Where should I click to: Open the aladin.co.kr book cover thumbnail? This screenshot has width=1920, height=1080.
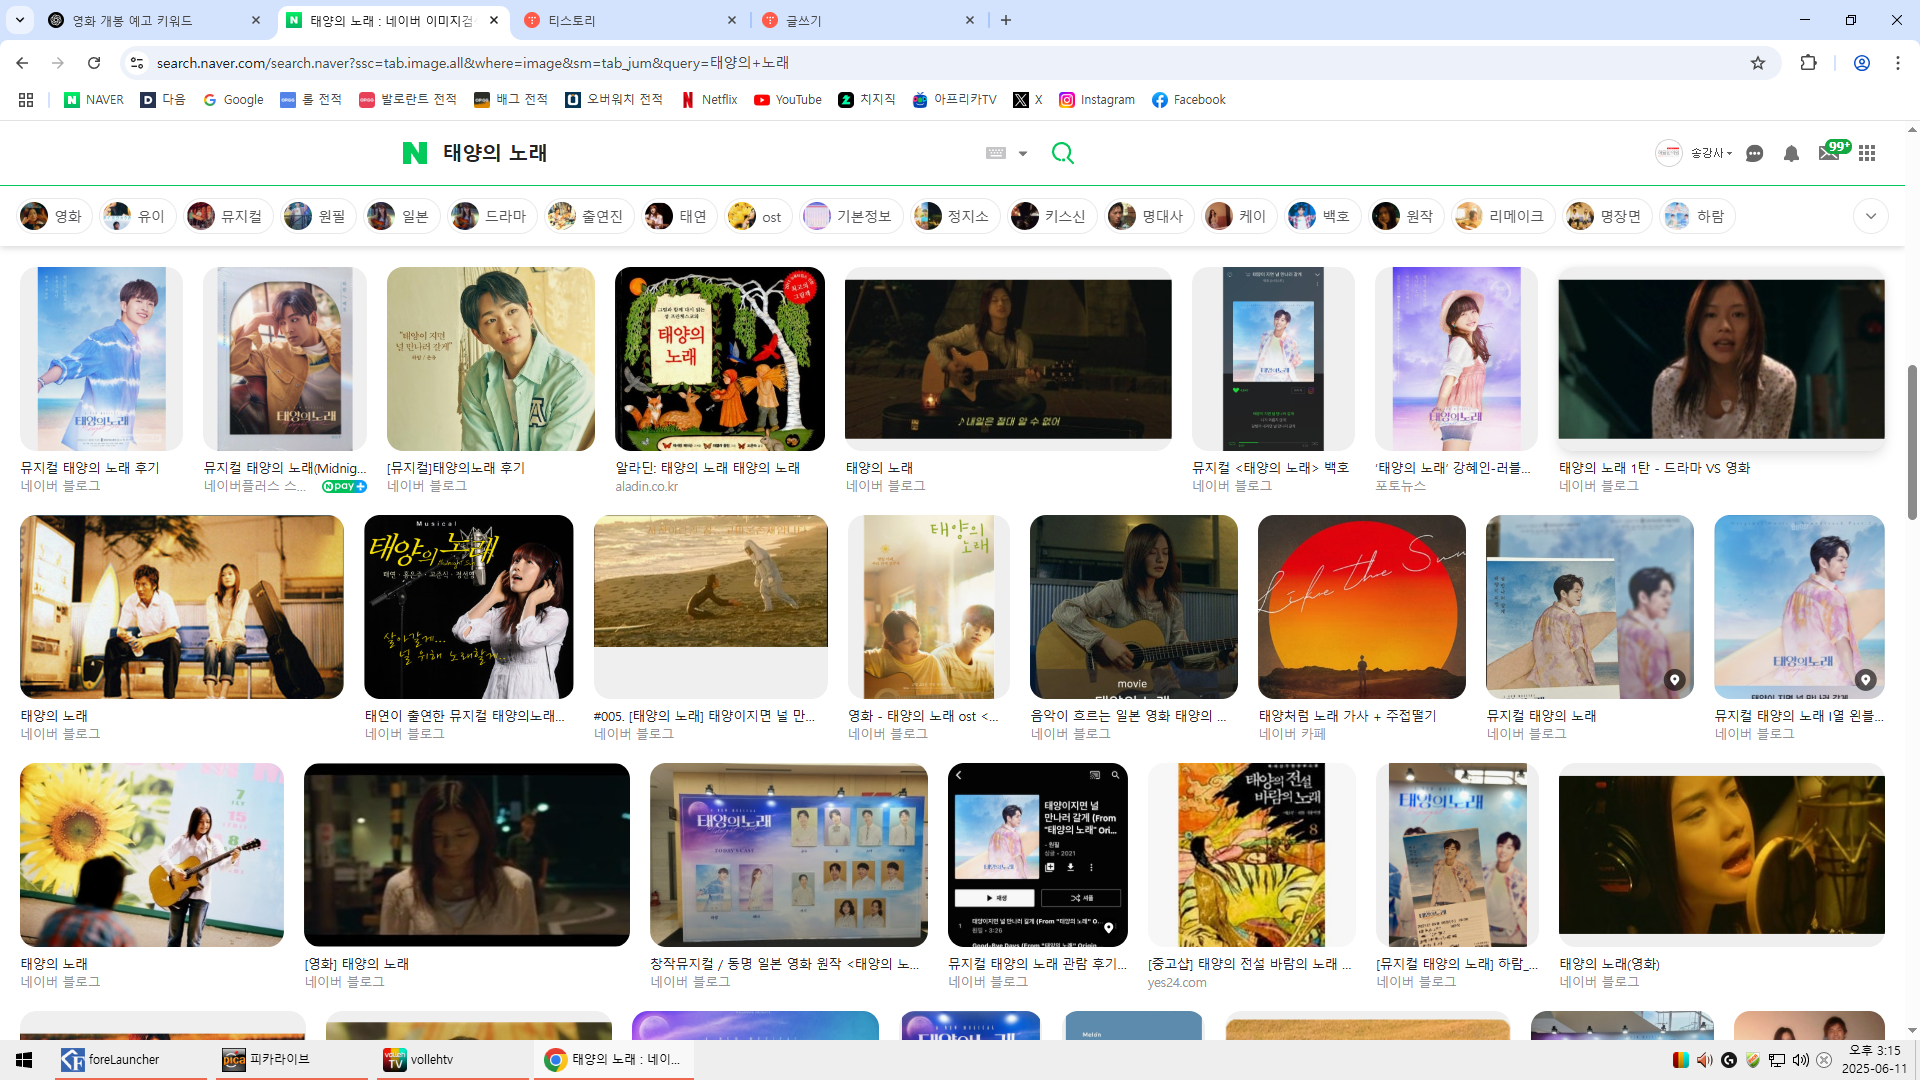coord(719,359)
